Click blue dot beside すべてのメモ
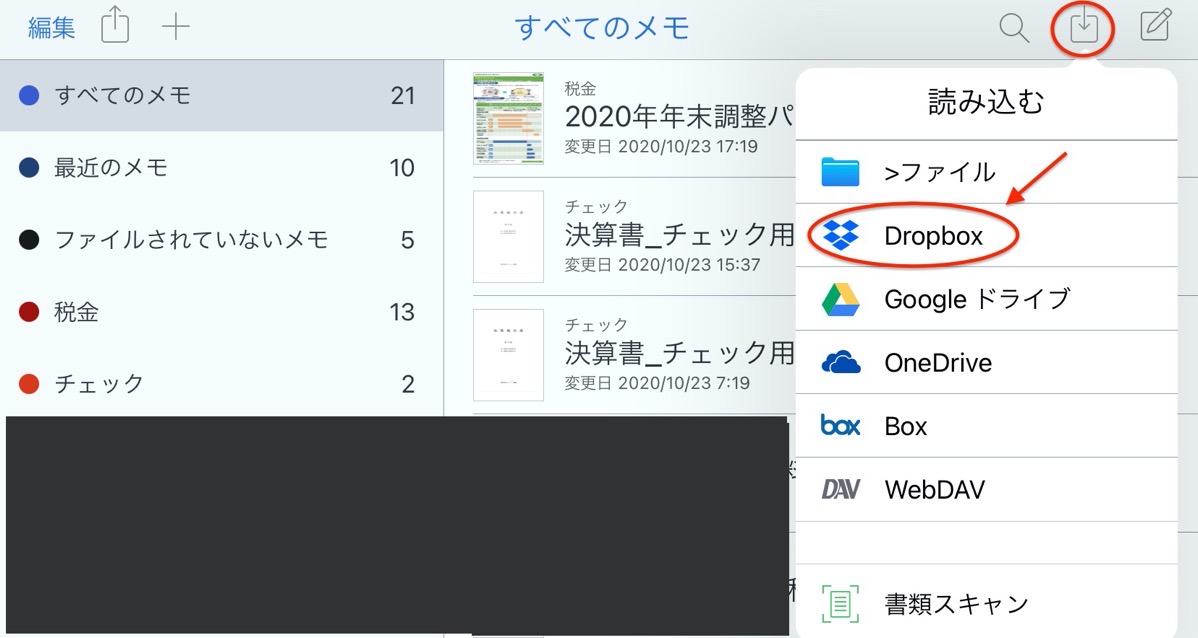Viewport: 1198px width, 638px height. coord(29,96)
